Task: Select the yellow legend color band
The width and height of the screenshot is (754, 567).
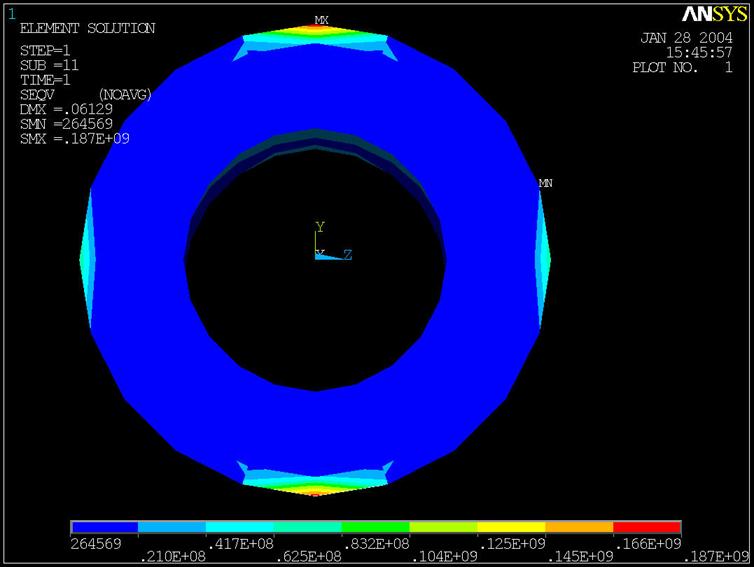Action: pyautogui.click(x=512, y=527)
